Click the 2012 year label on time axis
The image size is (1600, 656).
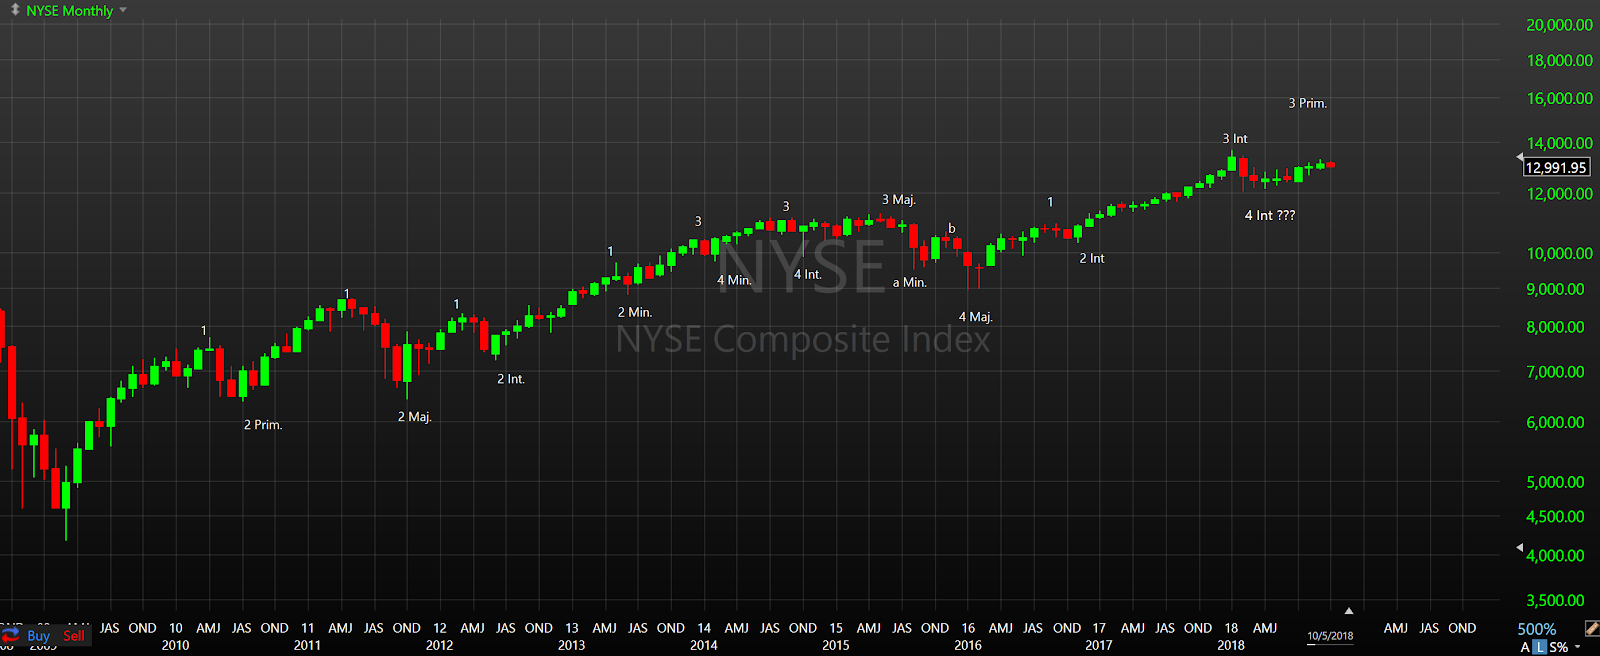[x=439, y=645]
